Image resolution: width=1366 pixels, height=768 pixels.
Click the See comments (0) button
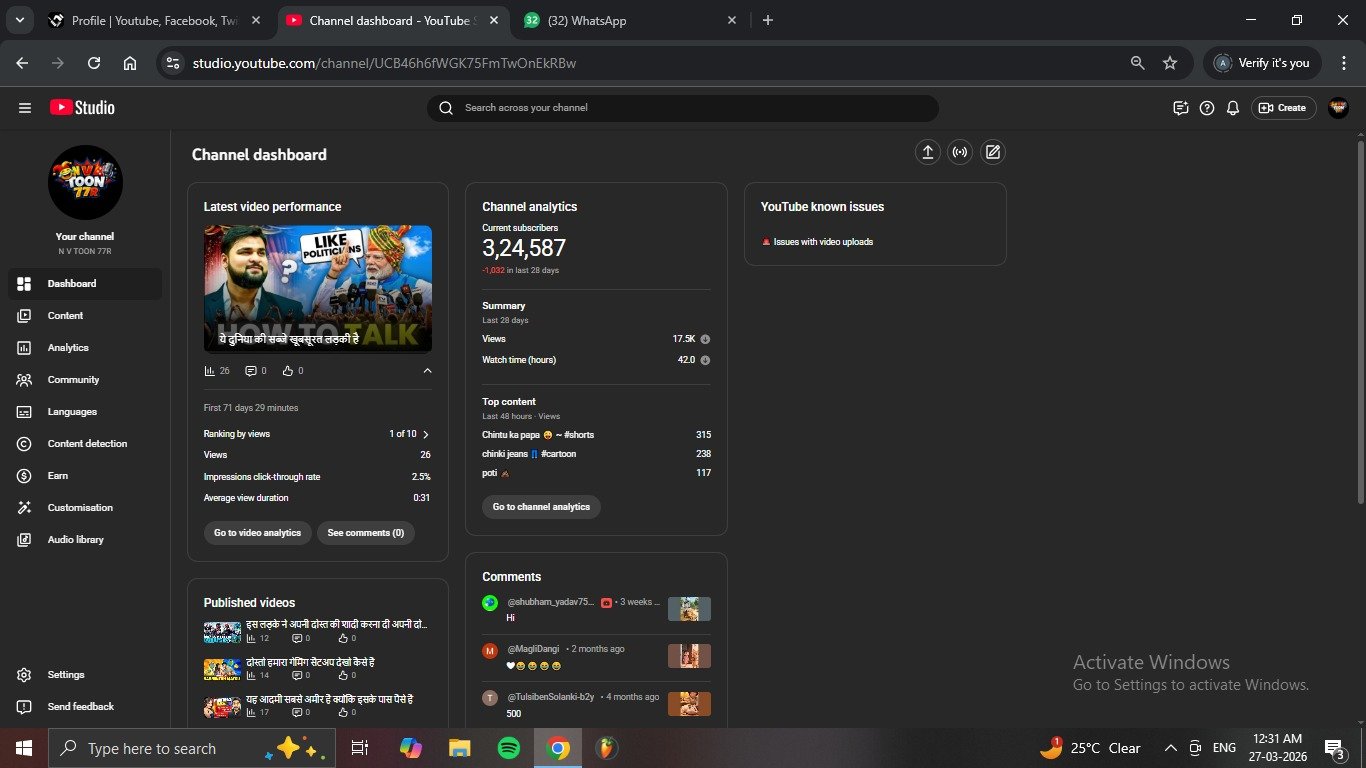[x=365, y=533]
